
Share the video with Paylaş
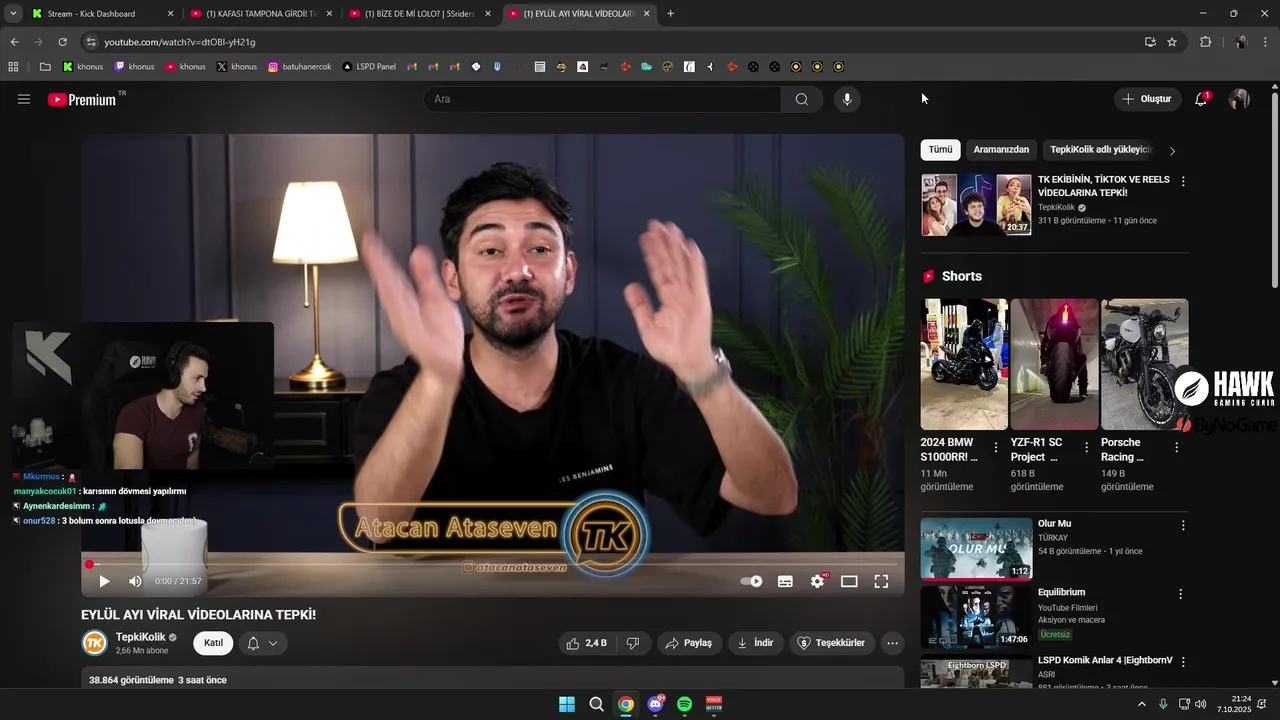pyautogui.click(x=688, y=643)
